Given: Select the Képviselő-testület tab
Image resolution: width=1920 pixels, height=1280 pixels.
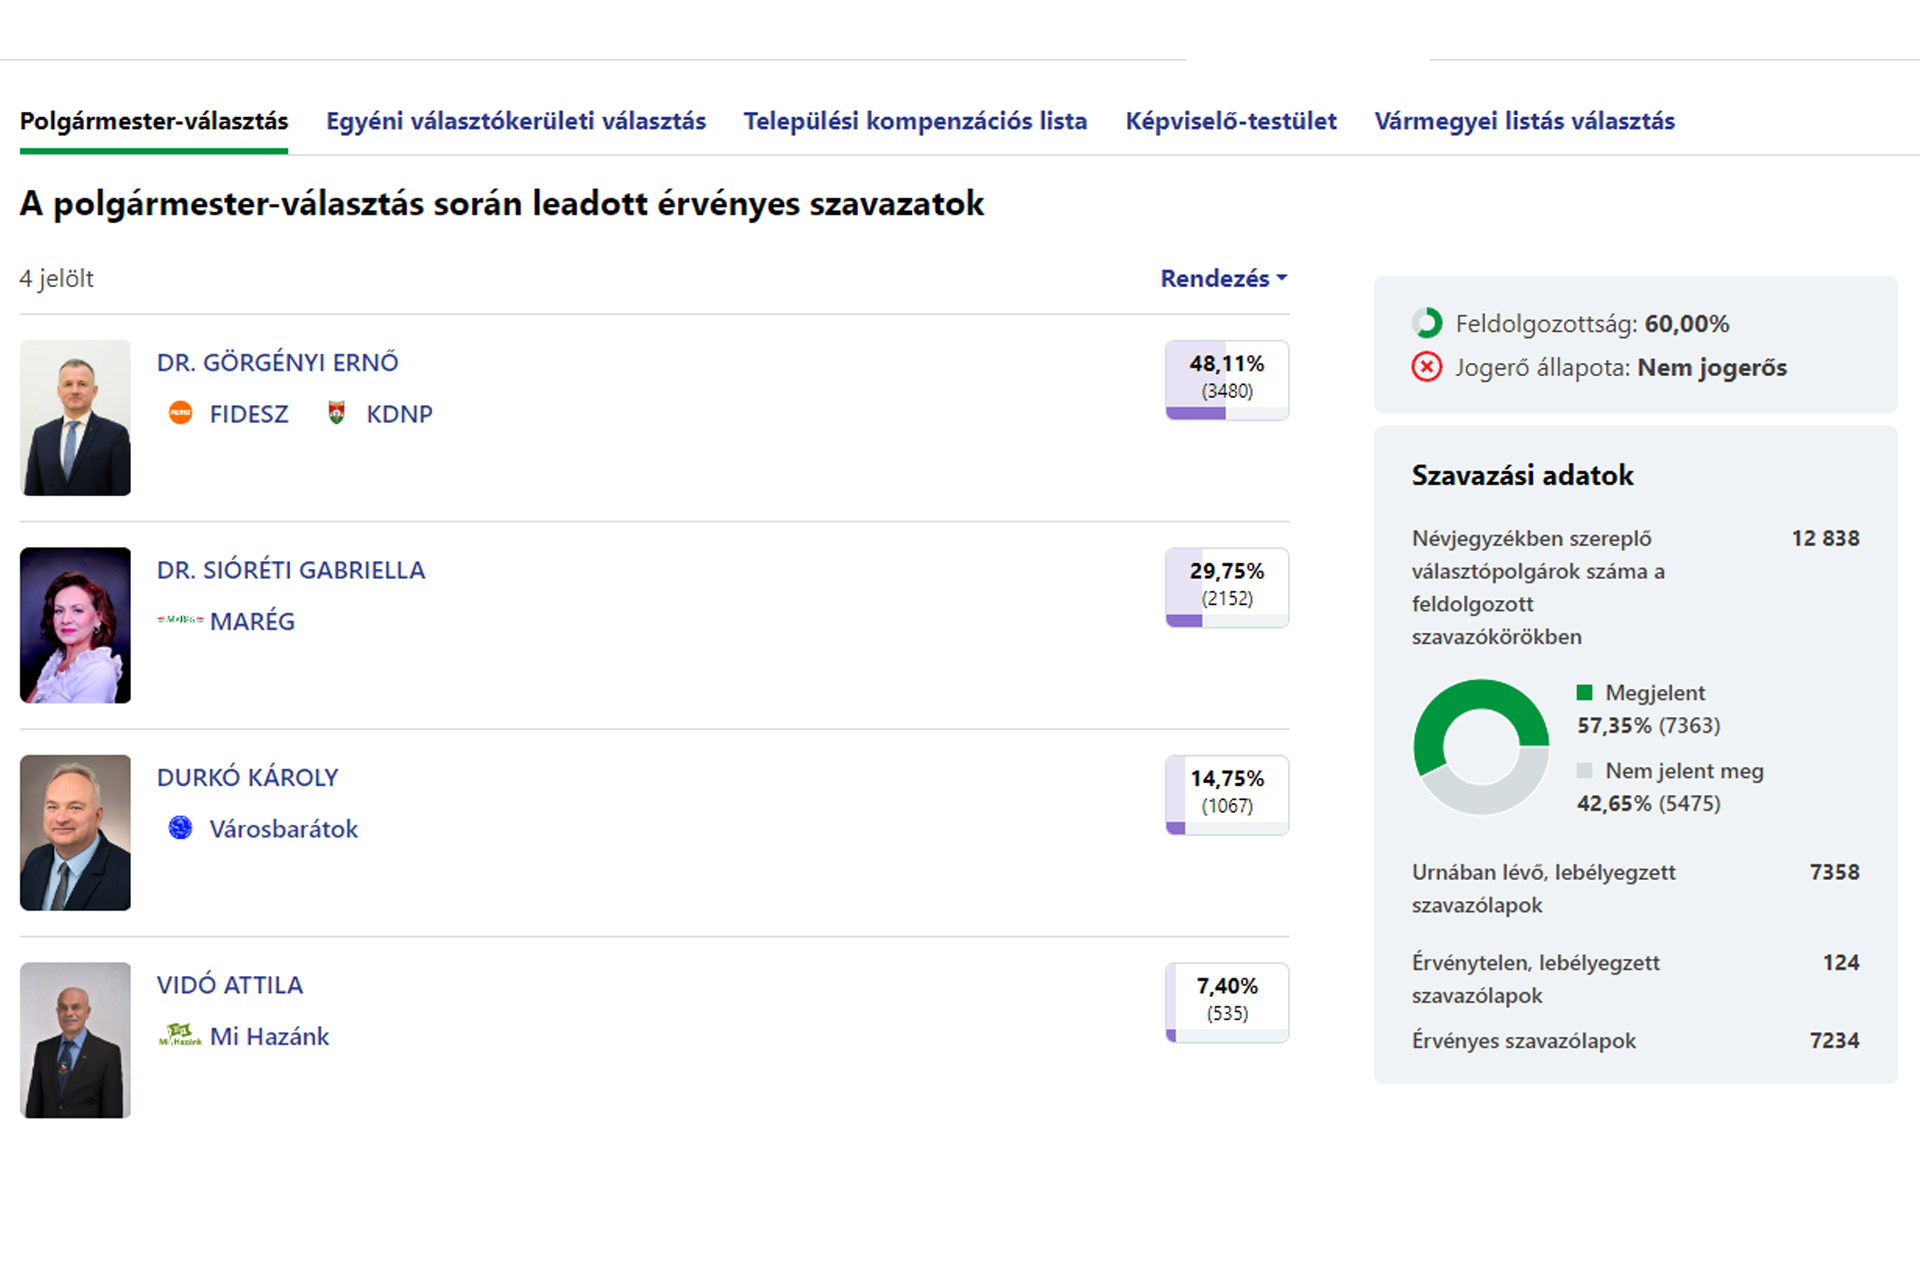Looking at the screenshot, I should 1231,121.
